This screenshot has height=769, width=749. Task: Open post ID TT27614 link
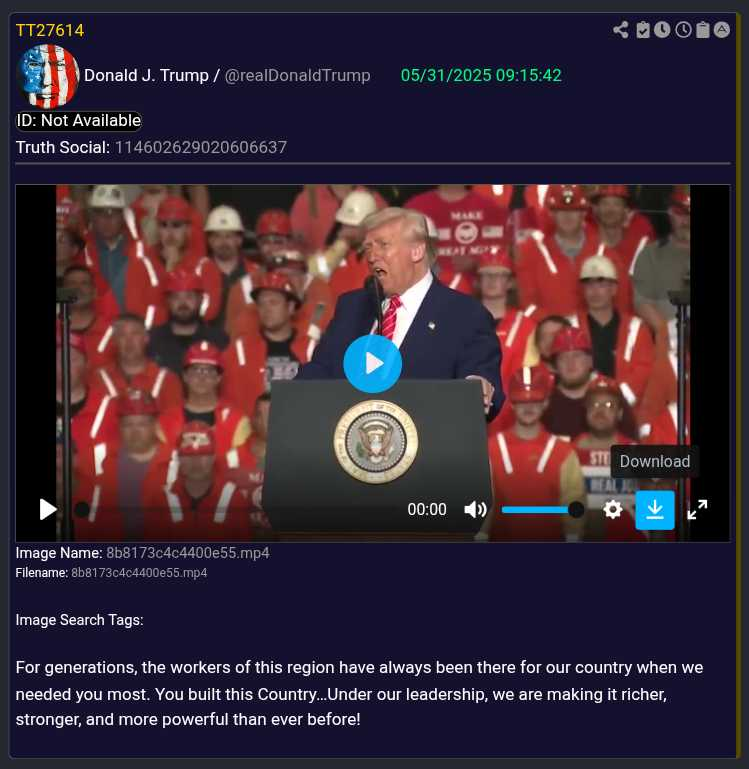(x=50, y=30)
